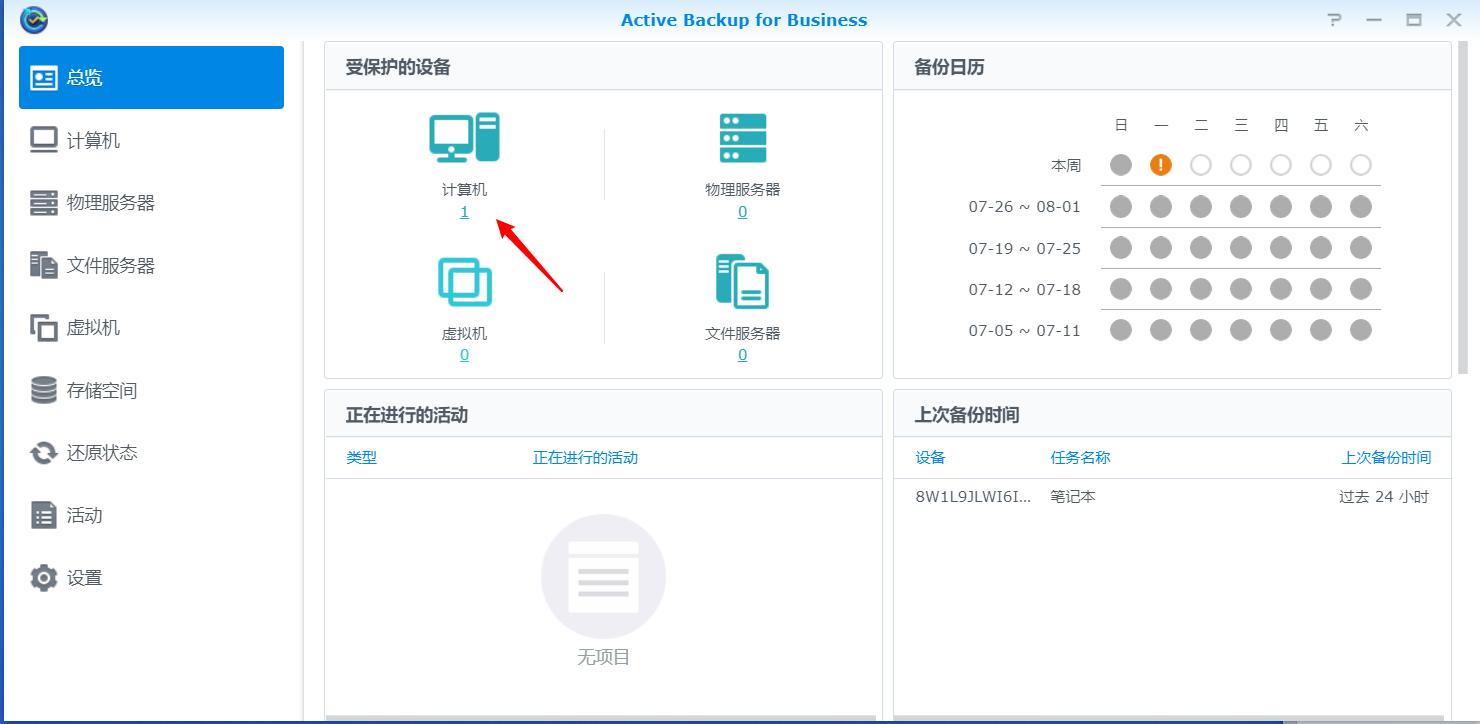This screenshot has height=724, width=1480.
Task: Close the Active Backup for Business window
Action: click(1454, 20)
